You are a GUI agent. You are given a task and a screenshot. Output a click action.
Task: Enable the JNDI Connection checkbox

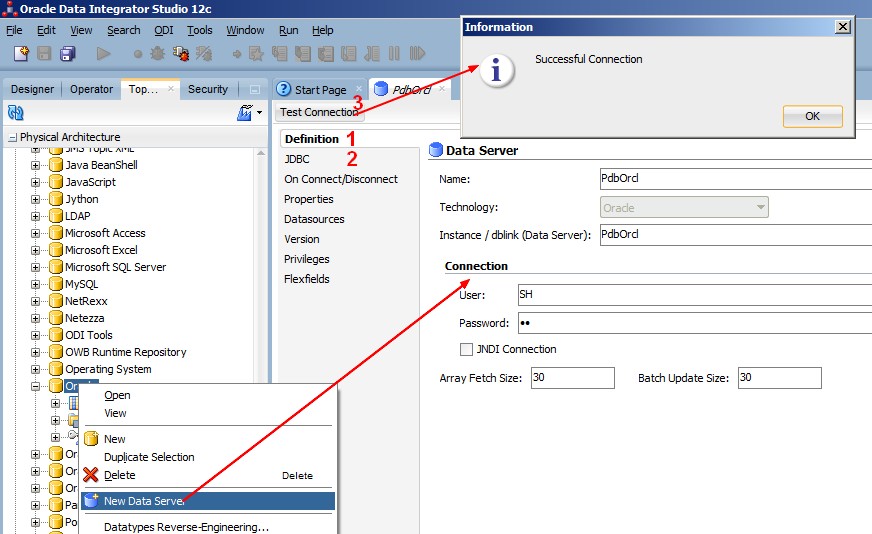[x=466, y=350]
